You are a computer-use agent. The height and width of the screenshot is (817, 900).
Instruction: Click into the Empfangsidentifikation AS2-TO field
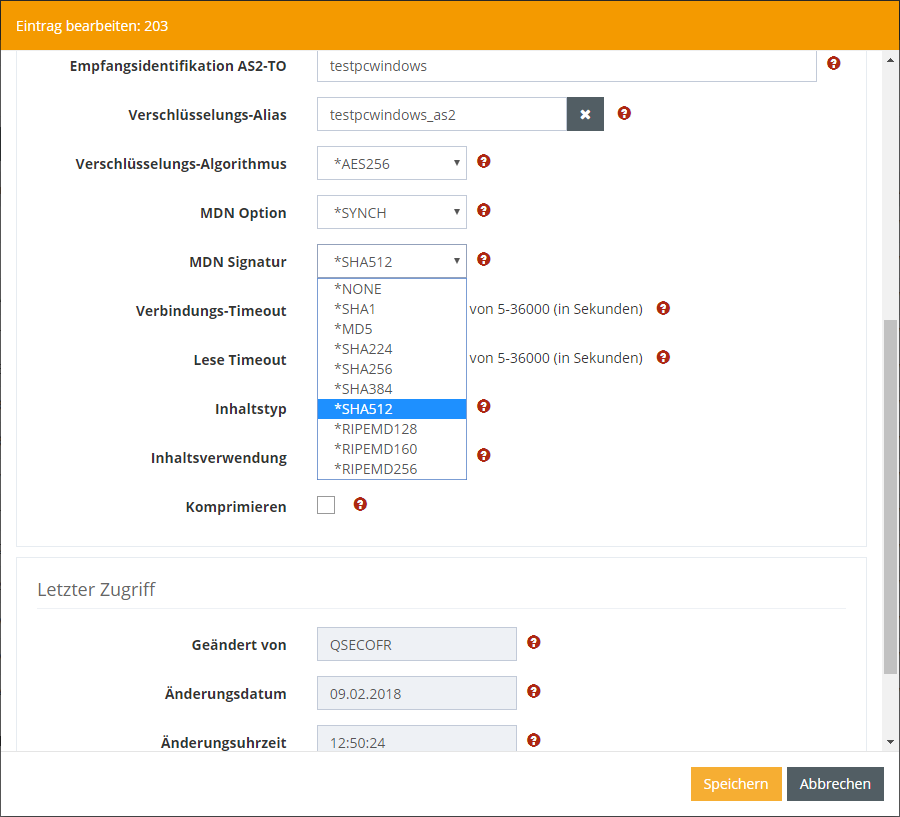(566, 66)
